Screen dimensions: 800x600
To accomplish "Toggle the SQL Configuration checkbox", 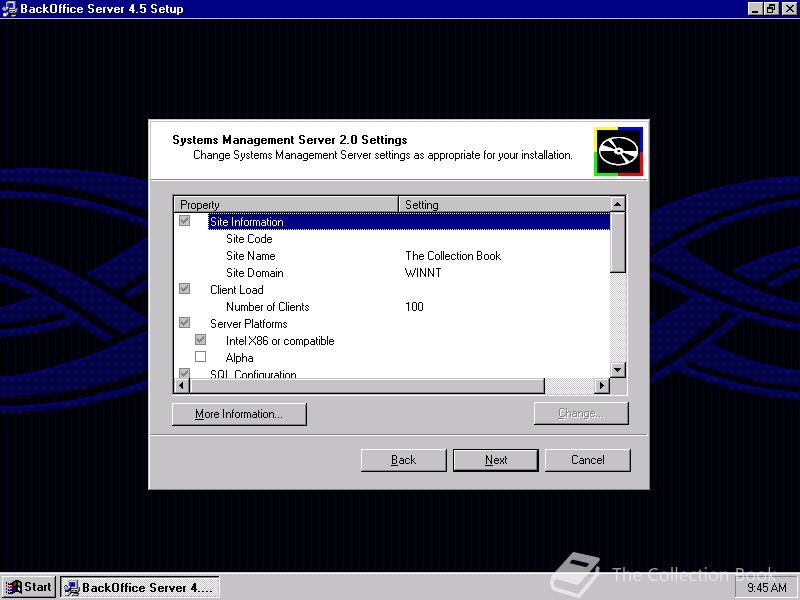I will tap(185, 373).
